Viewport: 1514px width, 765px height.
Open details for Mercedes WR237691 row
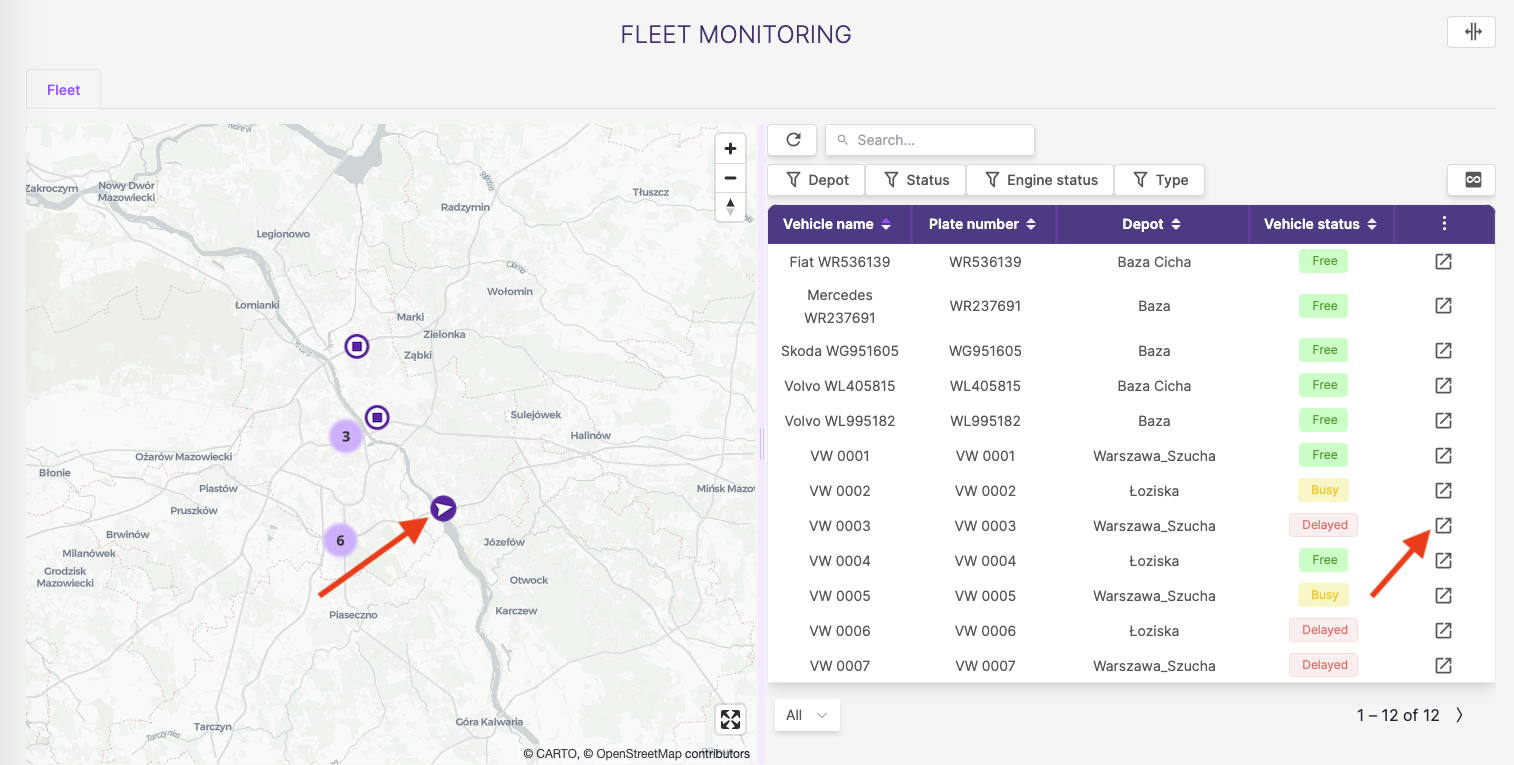(x=1443, y=306)
